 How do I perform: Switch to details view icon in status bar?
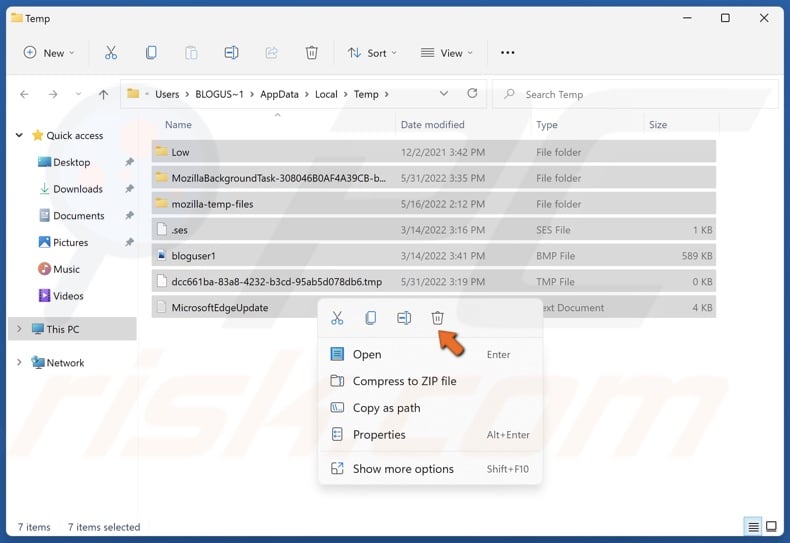pos(753,527)
